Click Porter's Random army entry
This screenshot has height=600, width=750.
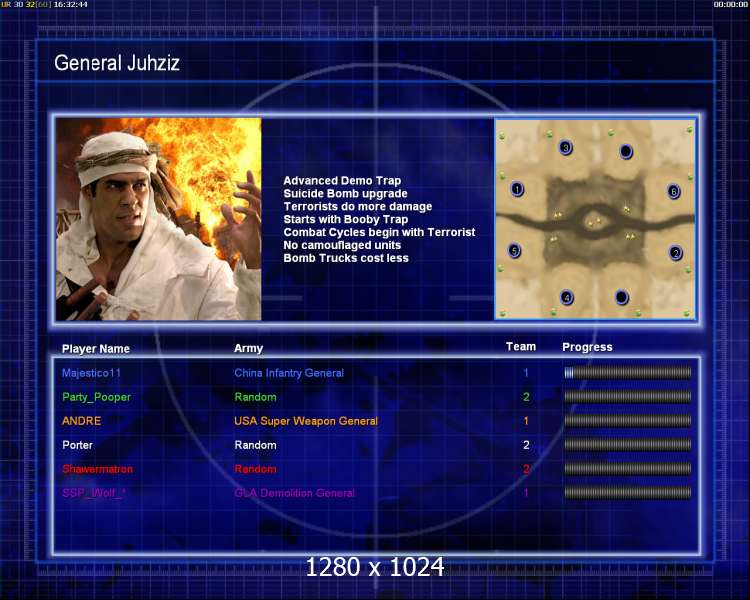[x=255, y=445]
